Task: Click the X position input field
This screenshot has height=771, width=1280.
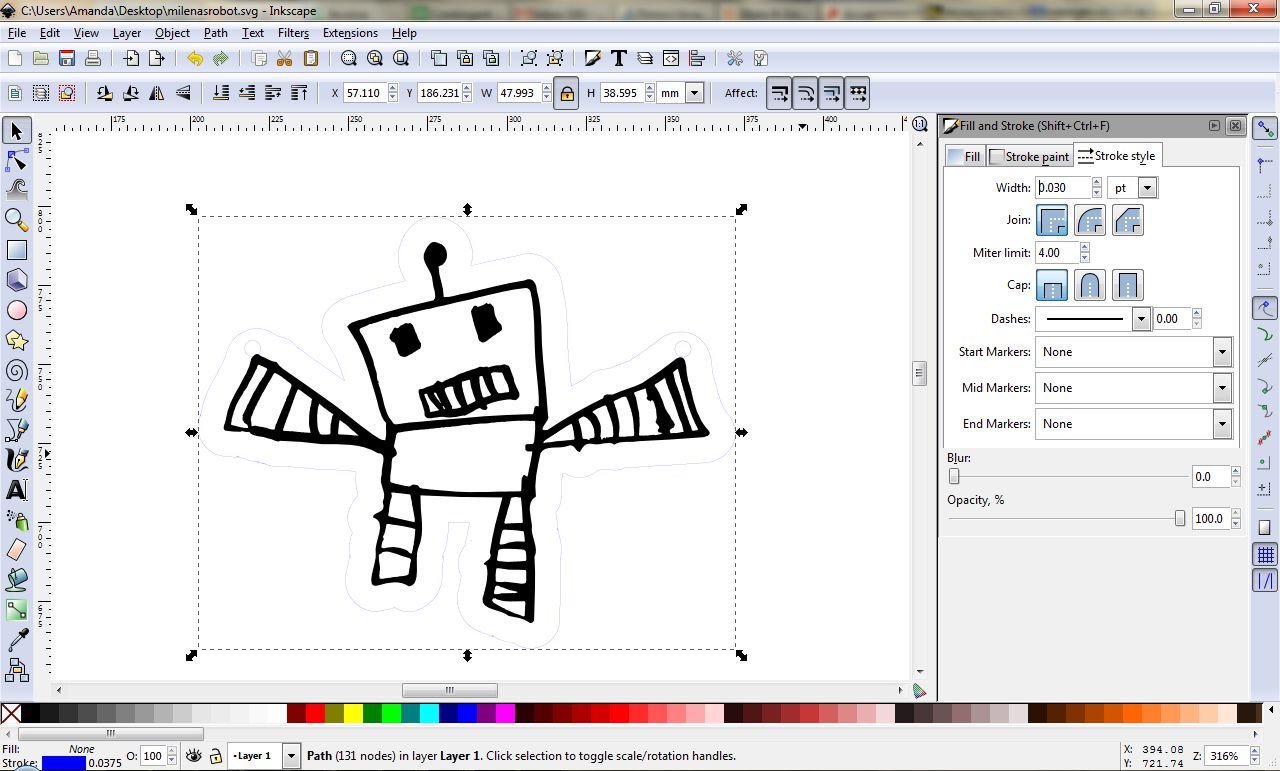Action: (364, 93)
